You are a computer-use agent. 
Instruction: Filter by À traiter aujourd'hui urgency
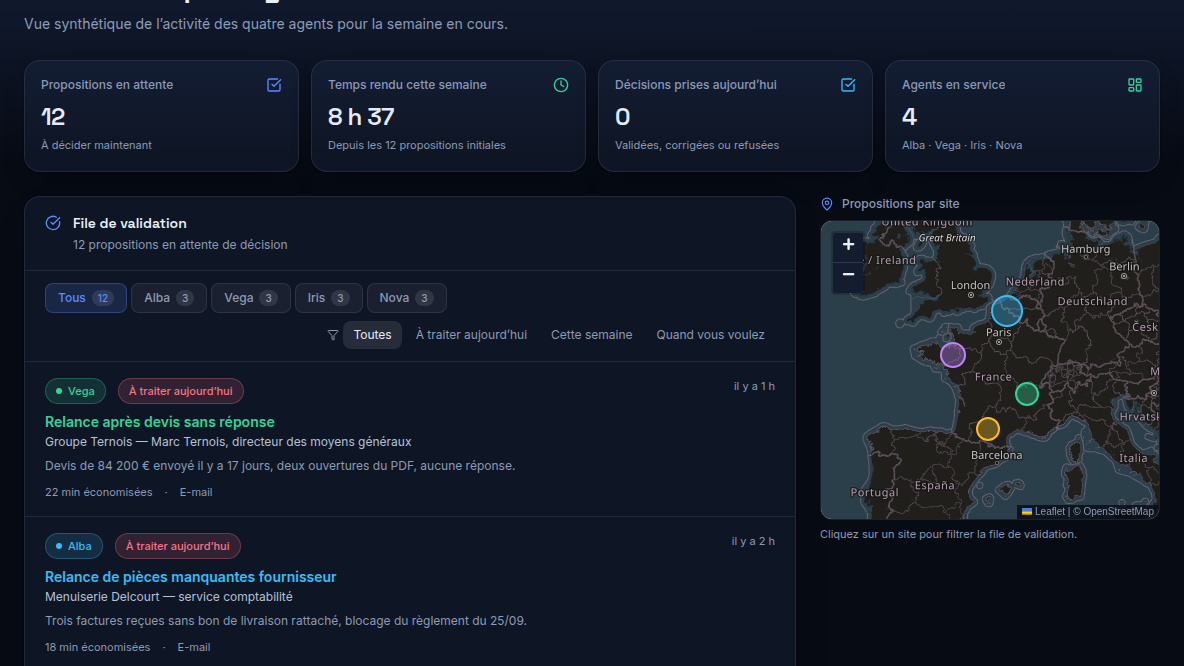point(471,335)
